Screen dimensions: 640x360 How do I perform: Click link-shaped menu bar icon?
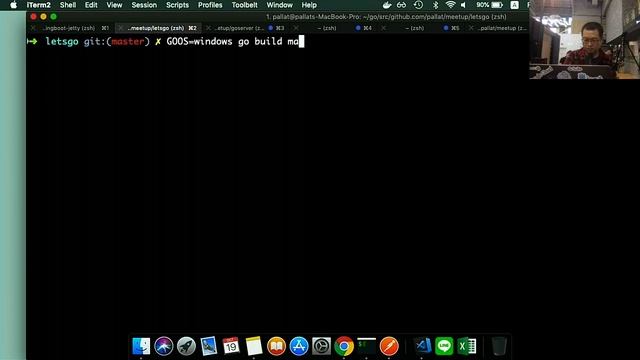click(402, 5)
